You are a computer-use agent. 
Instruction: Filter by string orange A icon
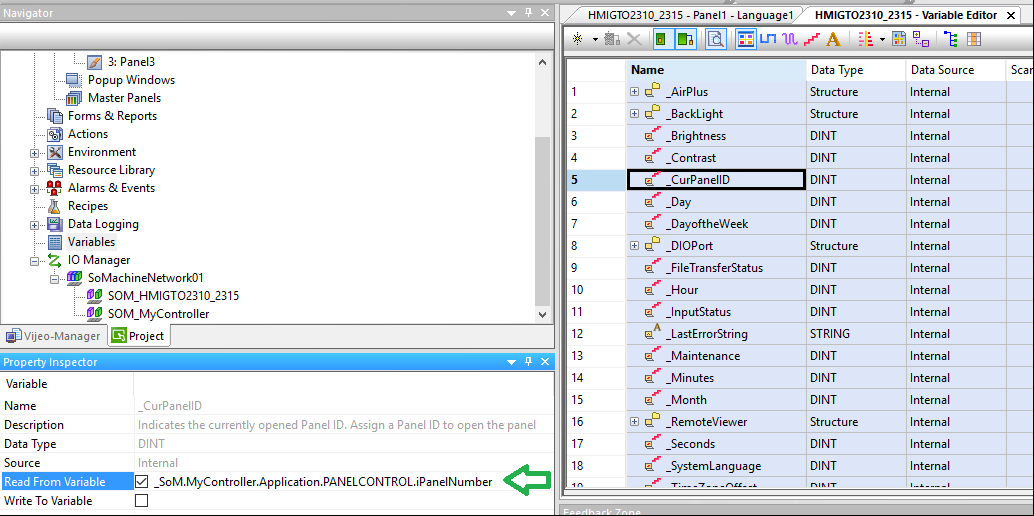(x=833, y=40)
